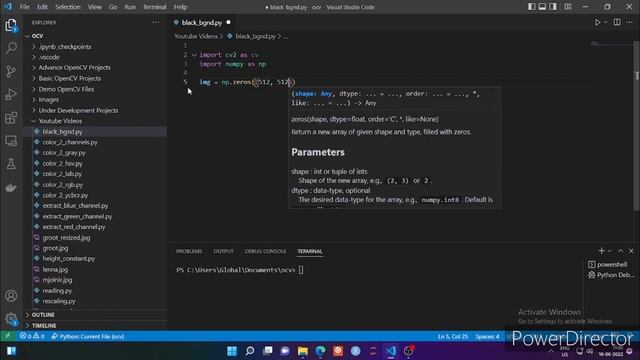Toggle the primary side bar layout icon

click(531, 7)
